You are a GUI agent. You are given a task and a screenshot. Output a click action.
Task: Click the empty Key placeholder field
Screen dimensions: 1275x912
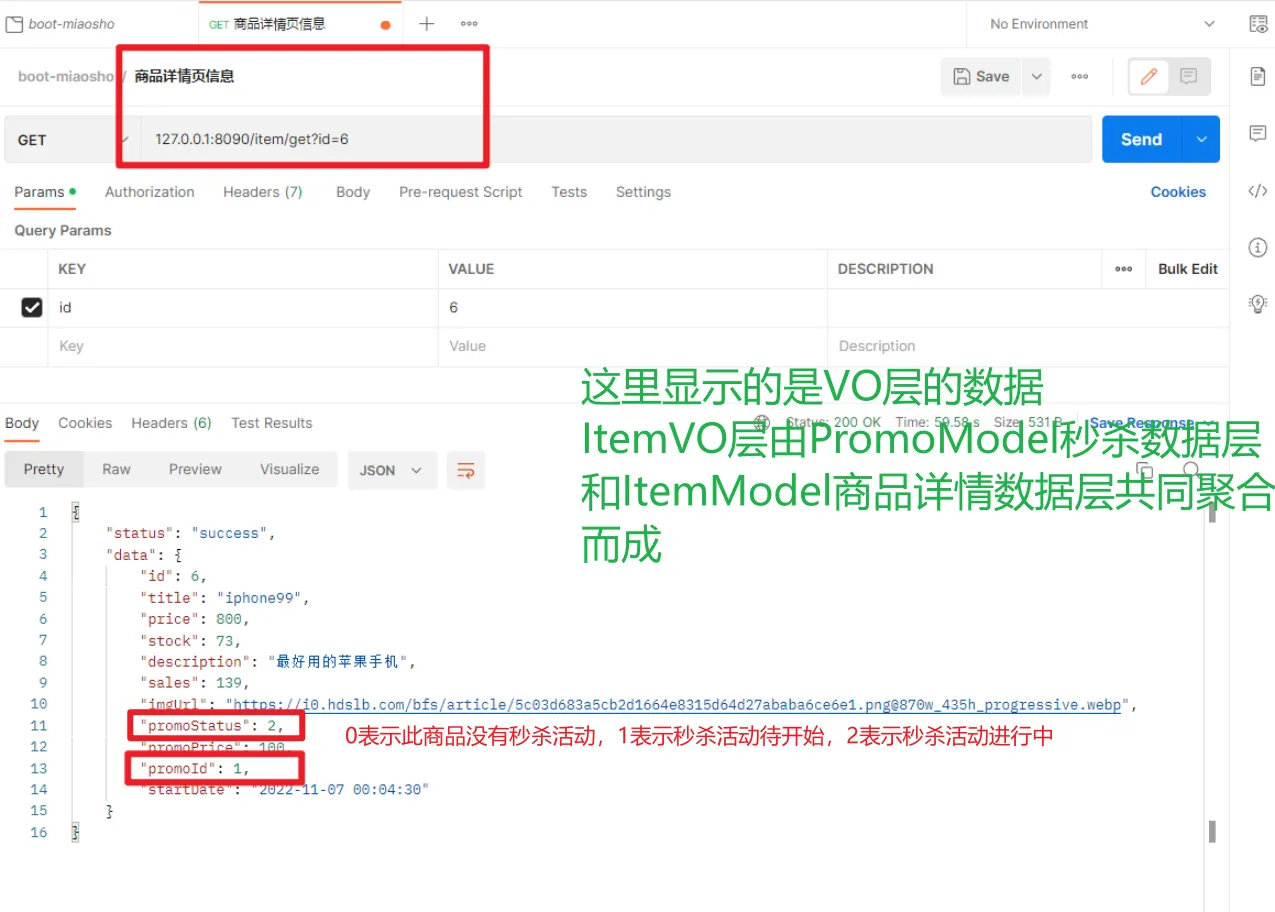click(243, 346)
